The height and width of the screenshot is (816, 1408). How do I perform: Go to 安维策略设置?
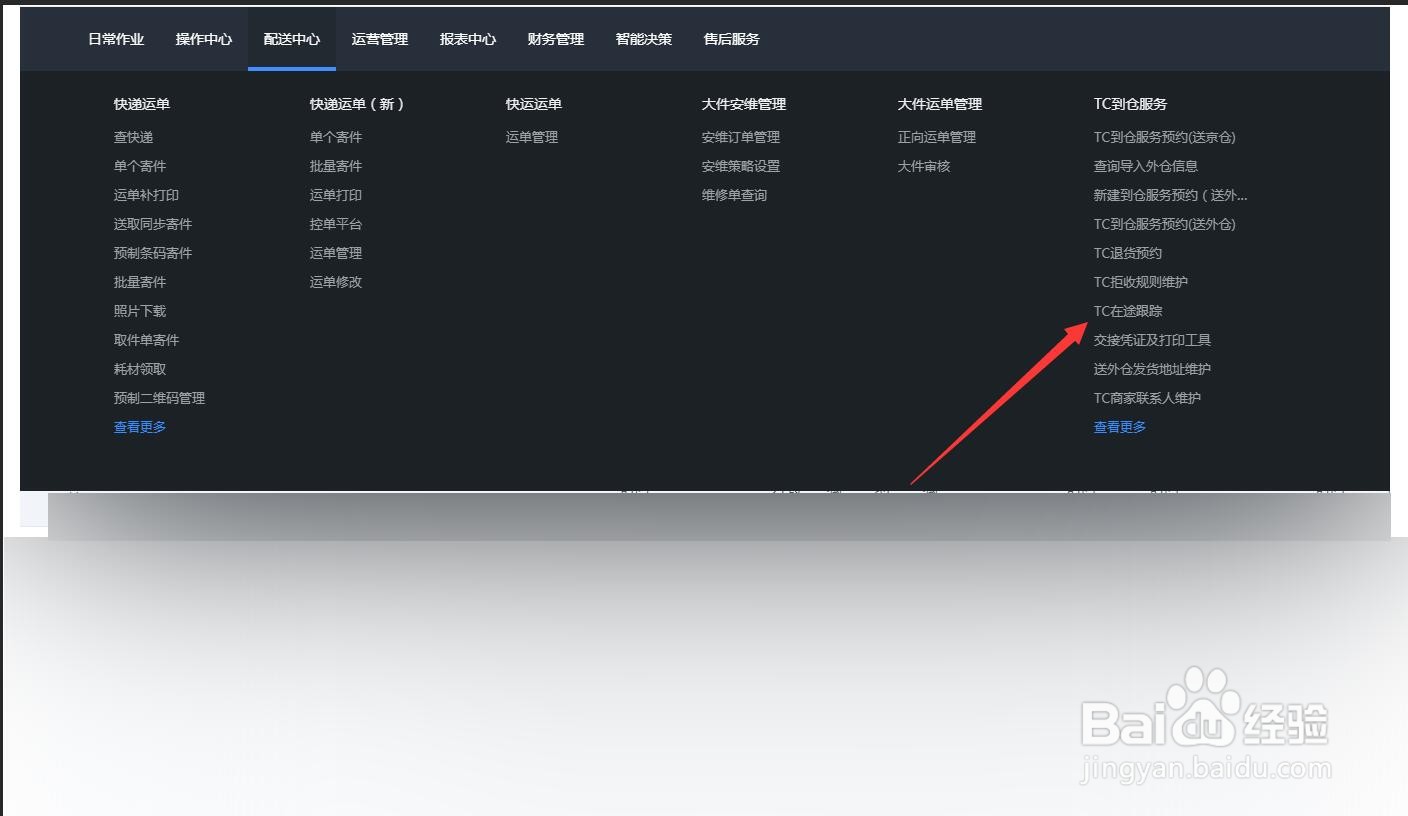point(741,166)
